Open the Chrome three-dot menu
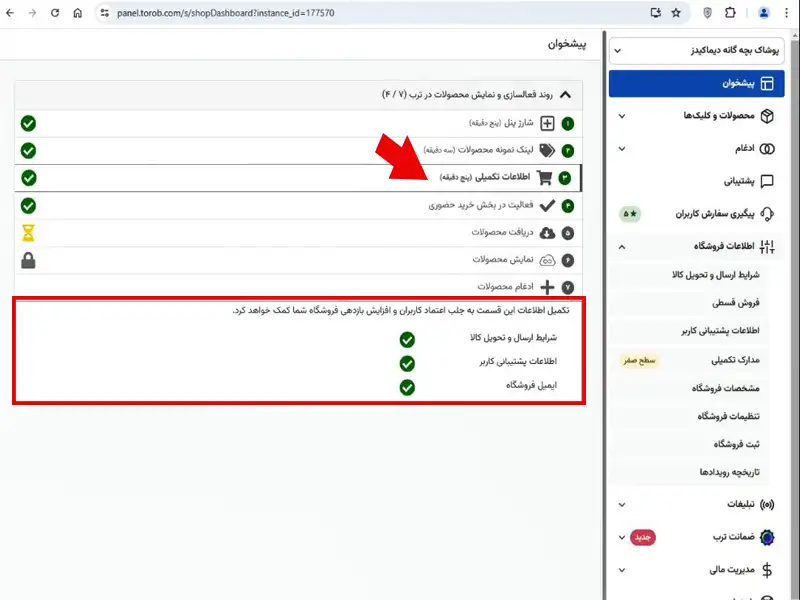800x600 pixels. (x=786, y=13)
